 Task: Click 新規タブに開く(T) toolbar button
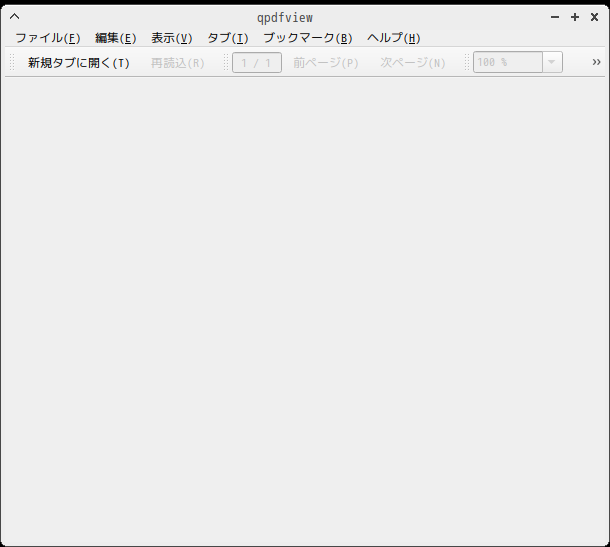(79, 63)
